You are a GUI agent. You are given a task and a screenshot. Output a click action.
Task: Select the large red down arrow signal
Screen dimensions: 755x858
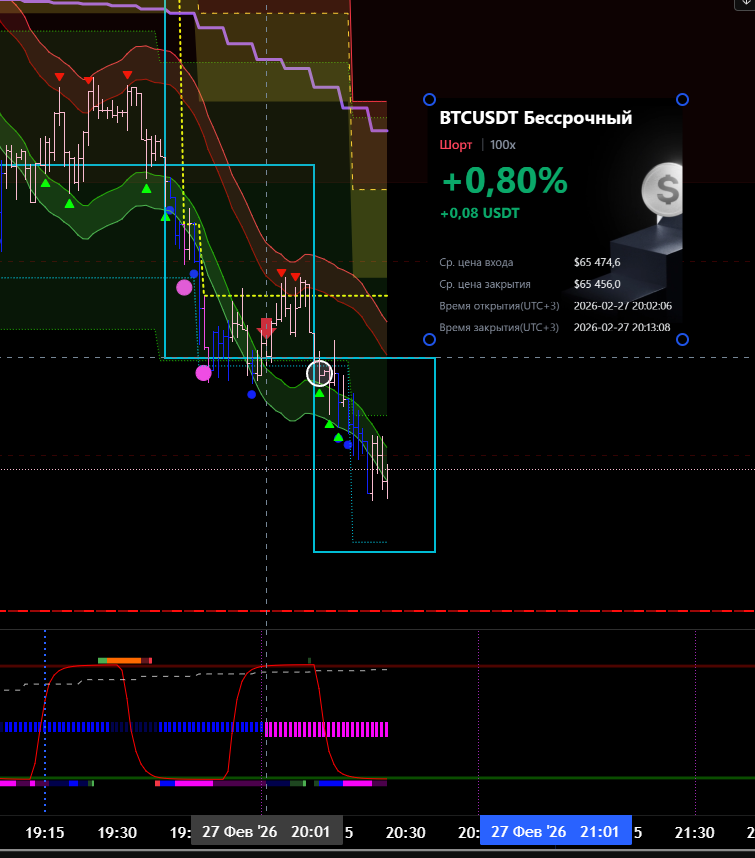266,327
